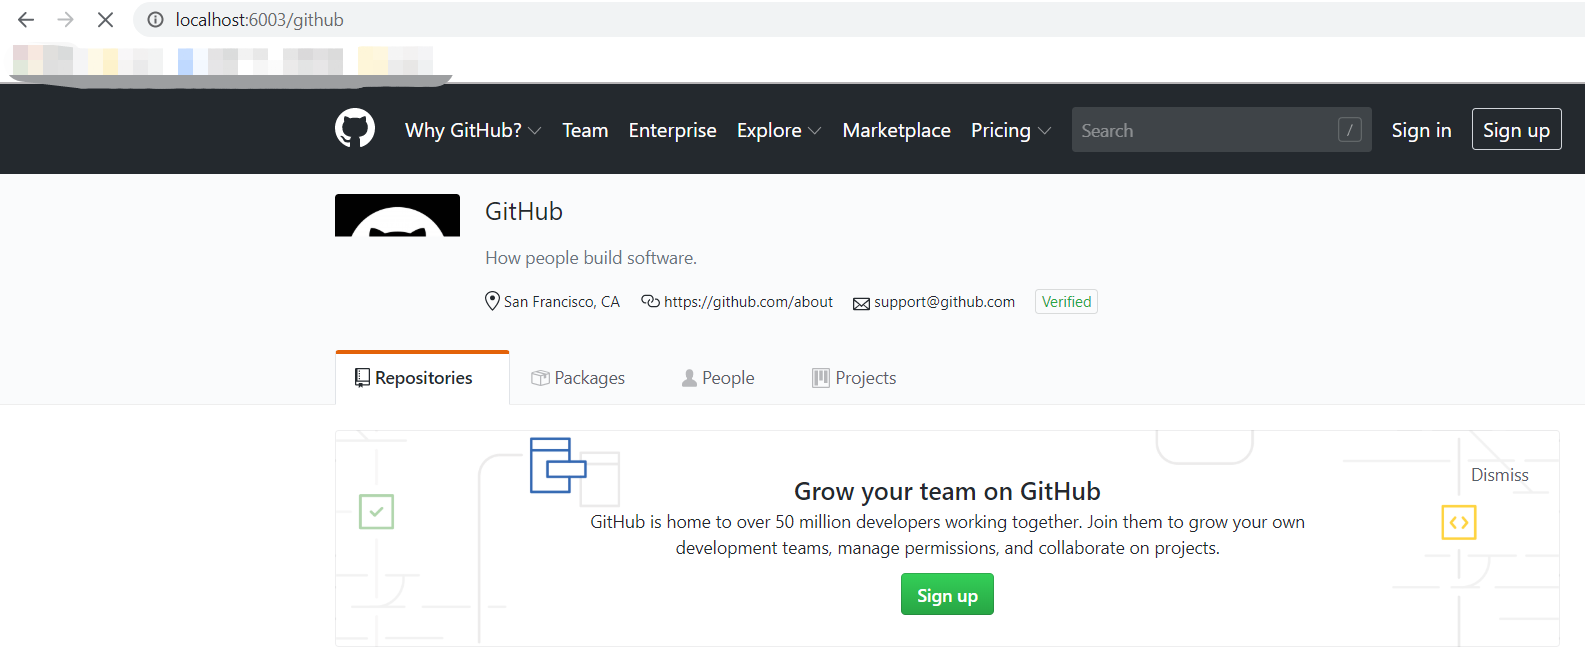Viewport: 1585px width, 664px height.
Task: Click the San Francisco, CA location text
Action: [x=562, y=301]
